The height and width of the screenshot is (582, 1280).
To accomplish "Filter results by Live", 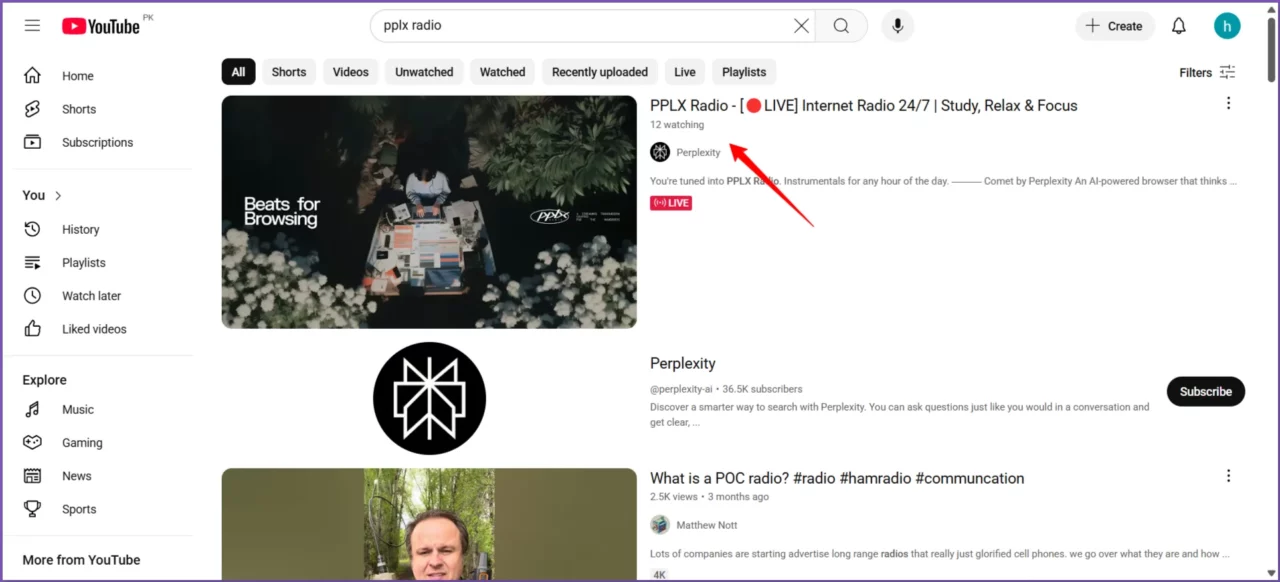I will tap(684, 71).
